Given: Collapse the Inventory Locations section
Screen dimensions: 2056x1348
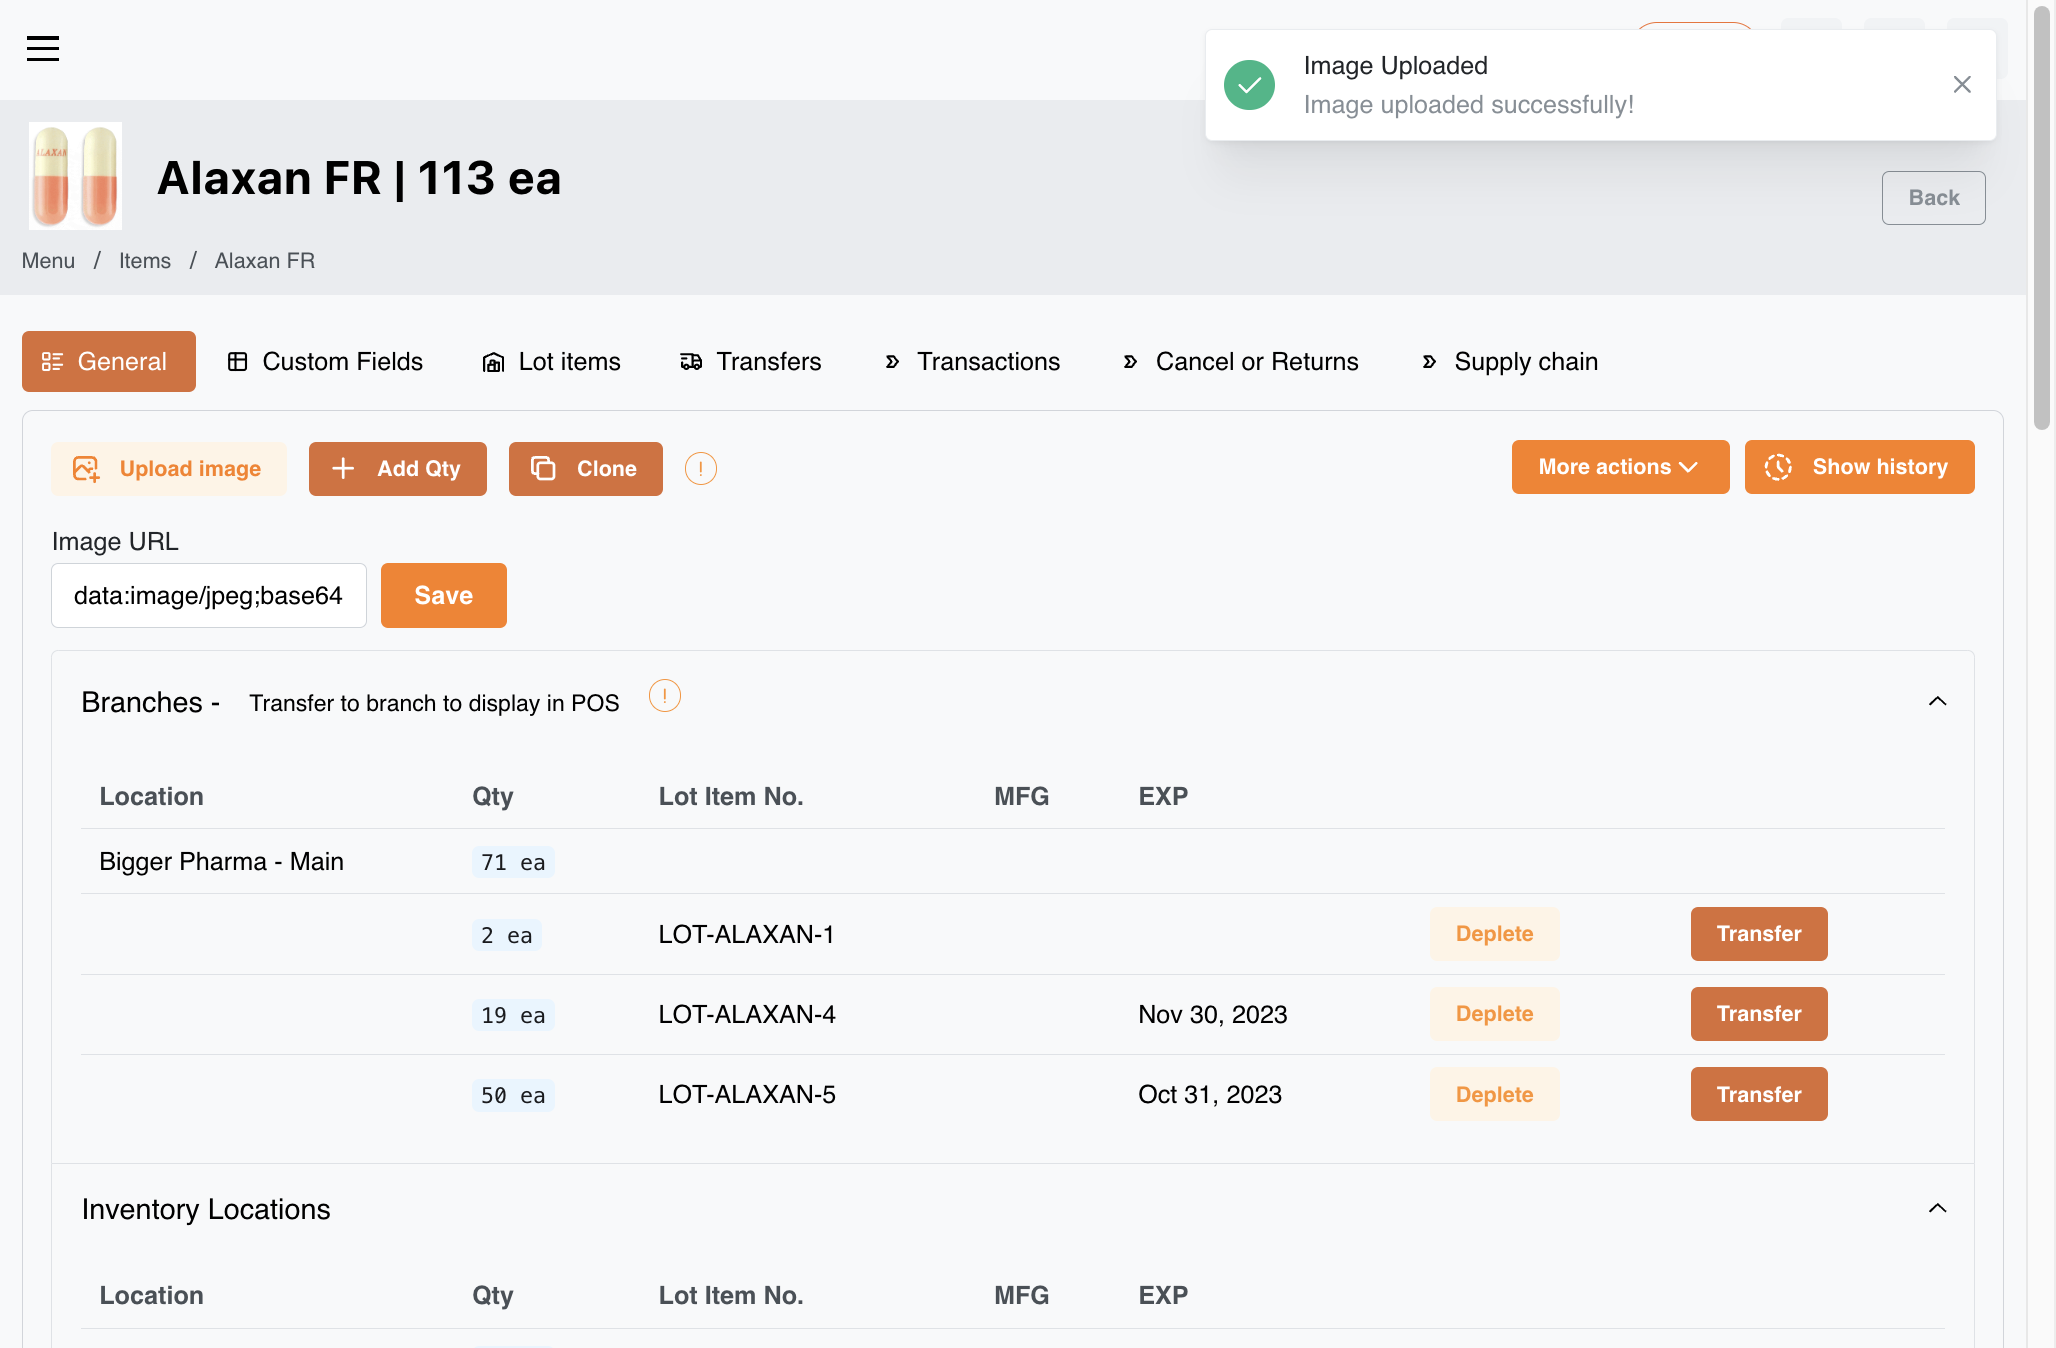Looking at the screenshot, I should click(1937, 1208).
